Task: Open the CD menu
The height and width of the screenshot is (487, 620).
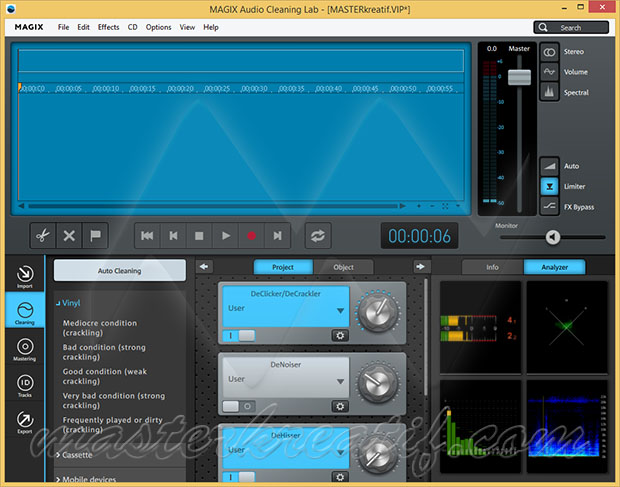Action: (x=132, y=27)
